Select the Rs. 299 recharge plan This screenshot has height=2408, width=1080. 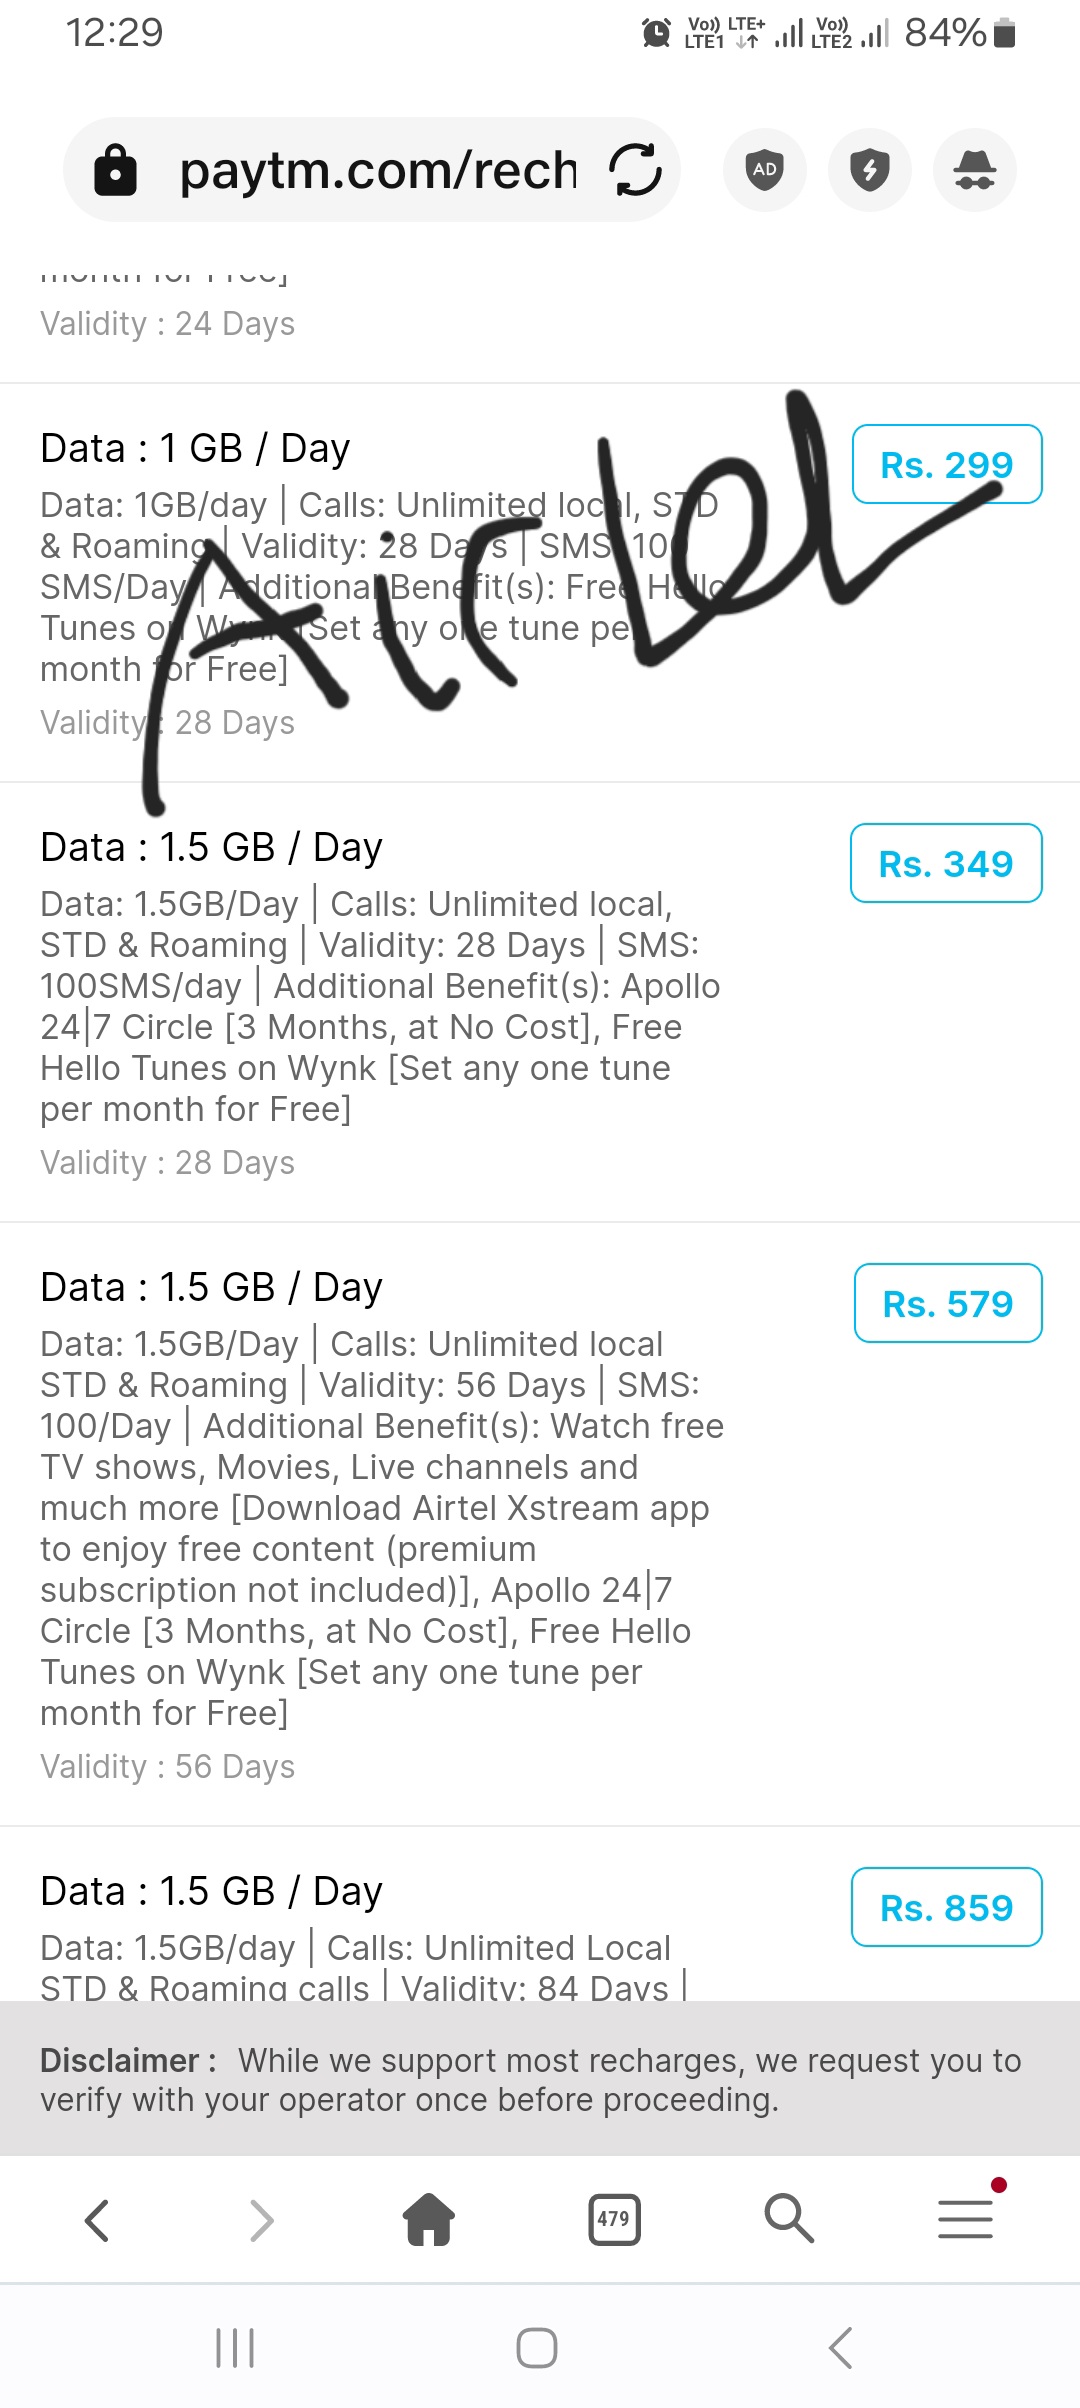click(946, 465)
